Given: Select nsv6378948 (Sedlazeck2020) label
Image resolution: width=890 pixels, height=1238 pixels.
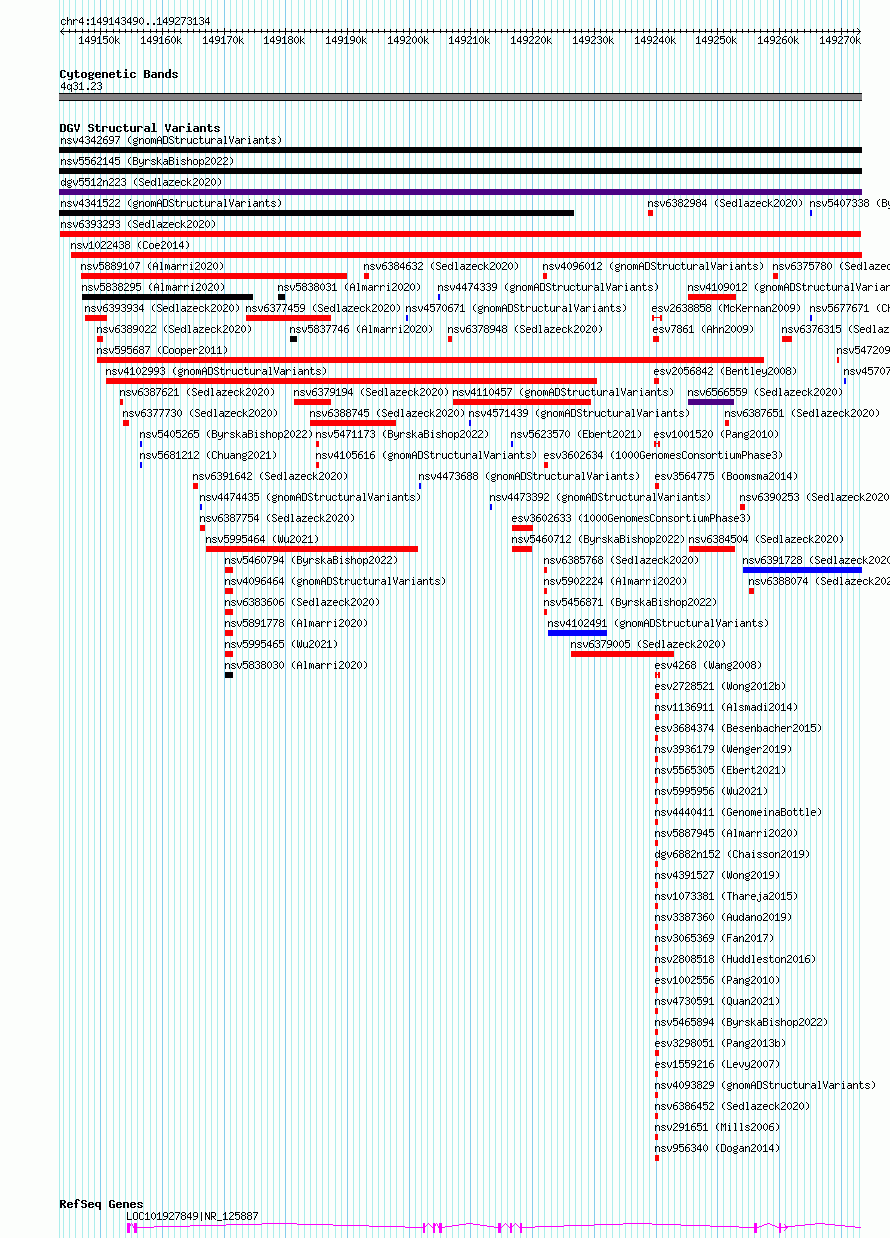Looking at the screenshot, I should 525,329.
